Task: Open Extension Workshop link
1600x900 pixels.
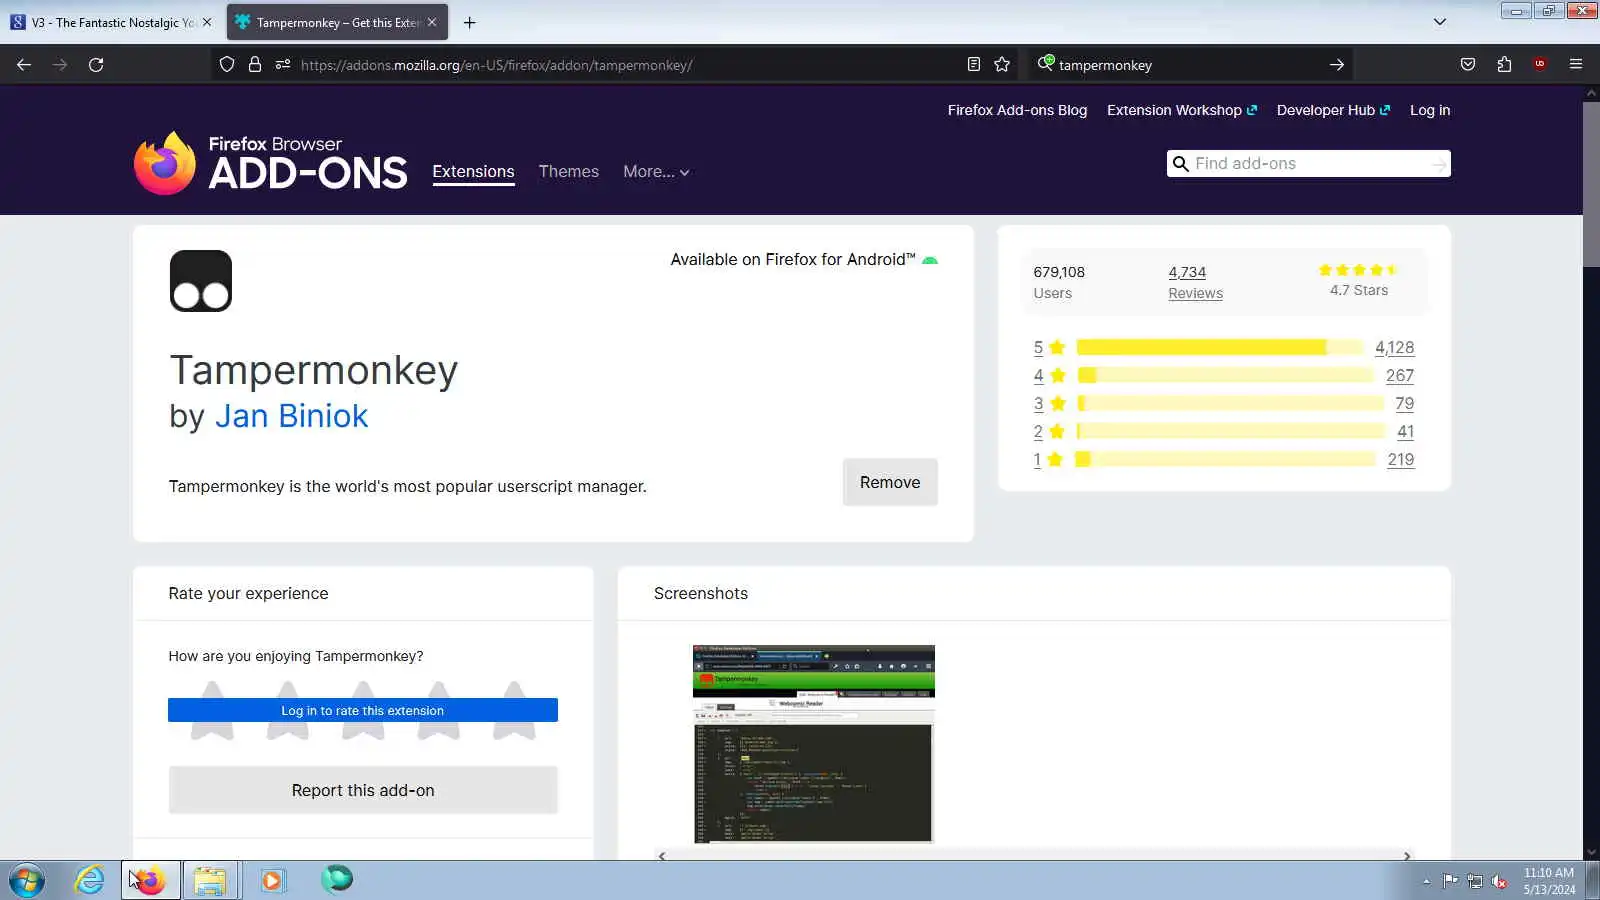Action: (1181, 110)
